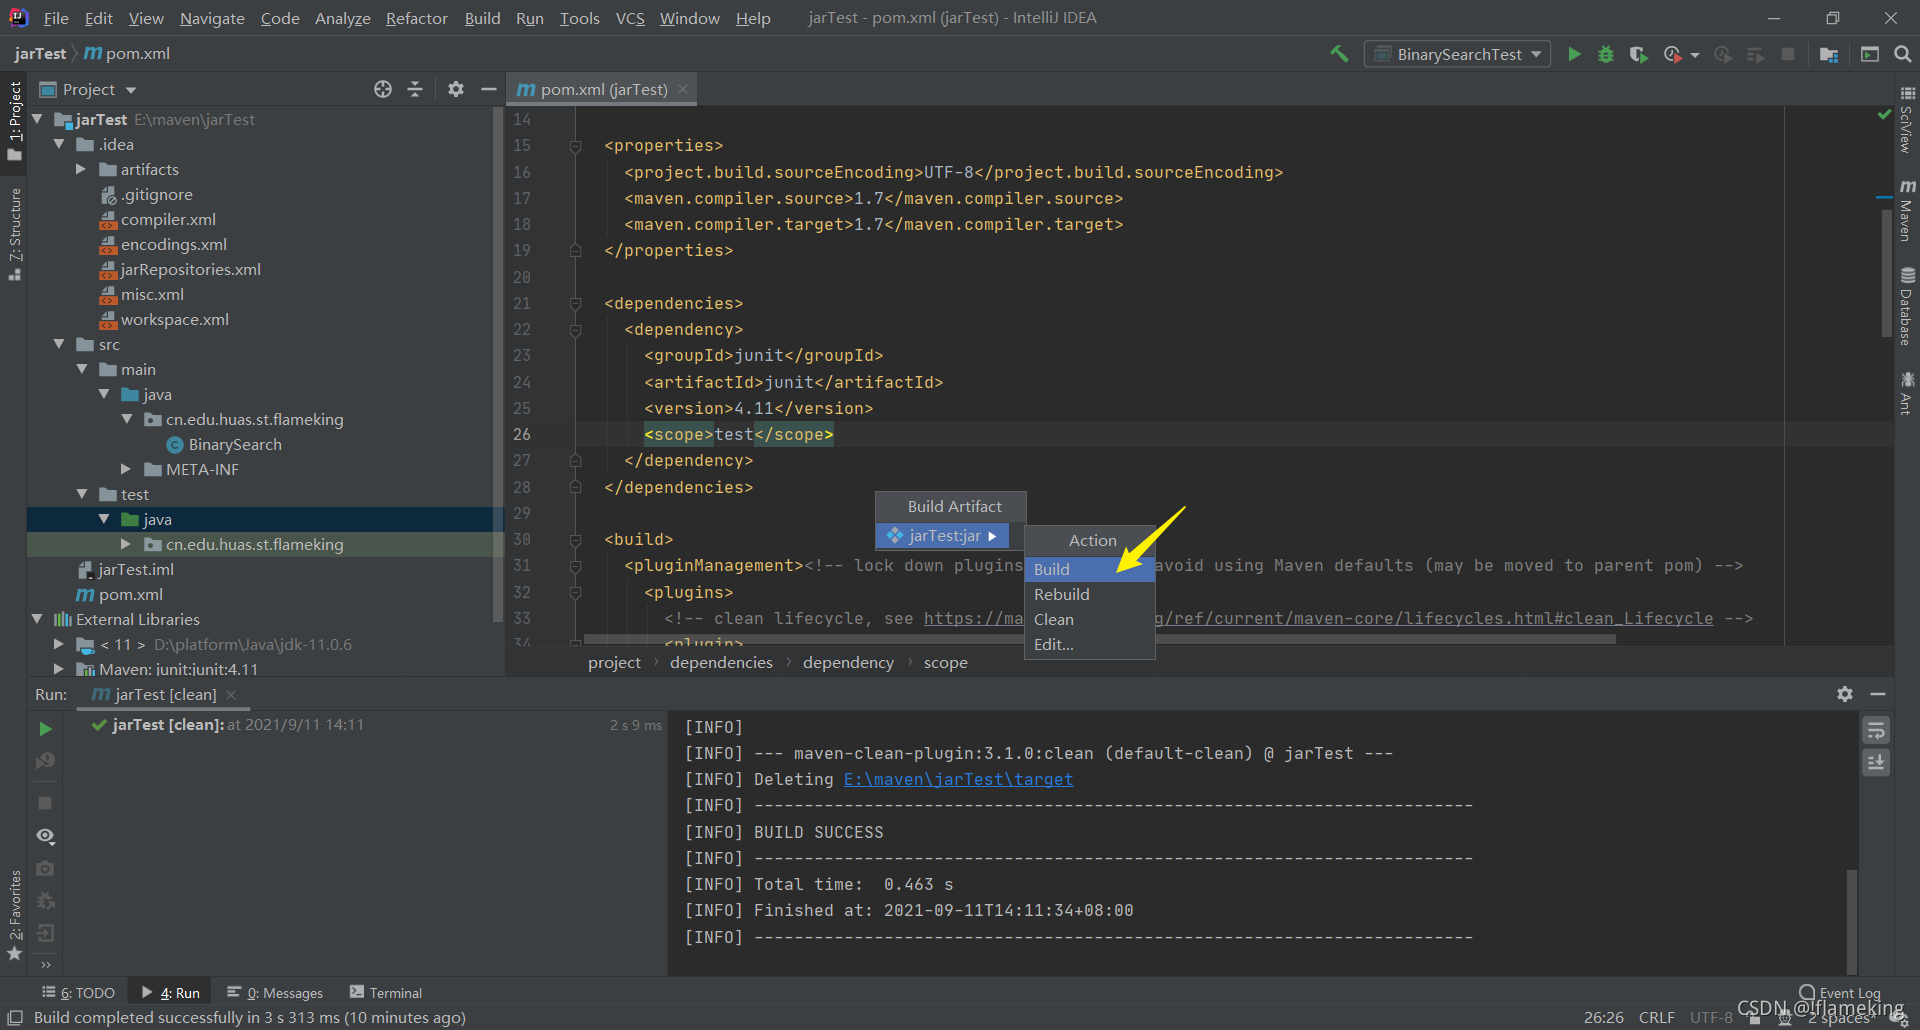Open Ant tool window on right sidebar
The height and width of the screenshot is (1030, 1920).
click(1907, 393)
